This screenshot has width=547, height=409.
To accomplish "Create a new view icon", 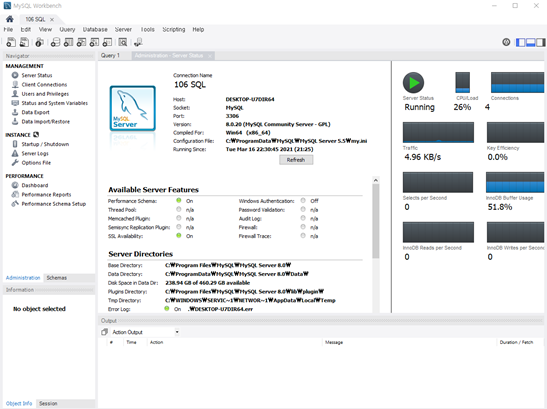I will click(81, 42).
